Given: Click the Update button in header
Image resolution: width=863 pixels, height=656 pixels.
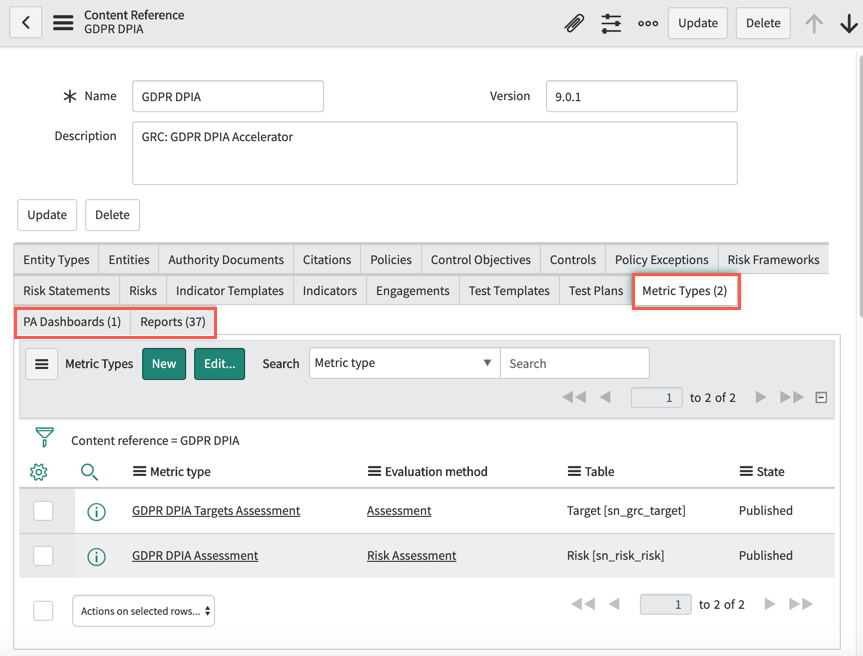Looking at the screenshot, I should (698, 23).
